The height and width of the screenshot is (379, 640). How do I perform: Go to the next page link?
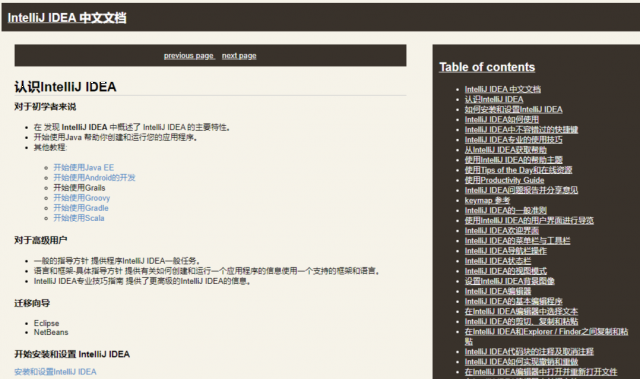click(x=239, y=55)
